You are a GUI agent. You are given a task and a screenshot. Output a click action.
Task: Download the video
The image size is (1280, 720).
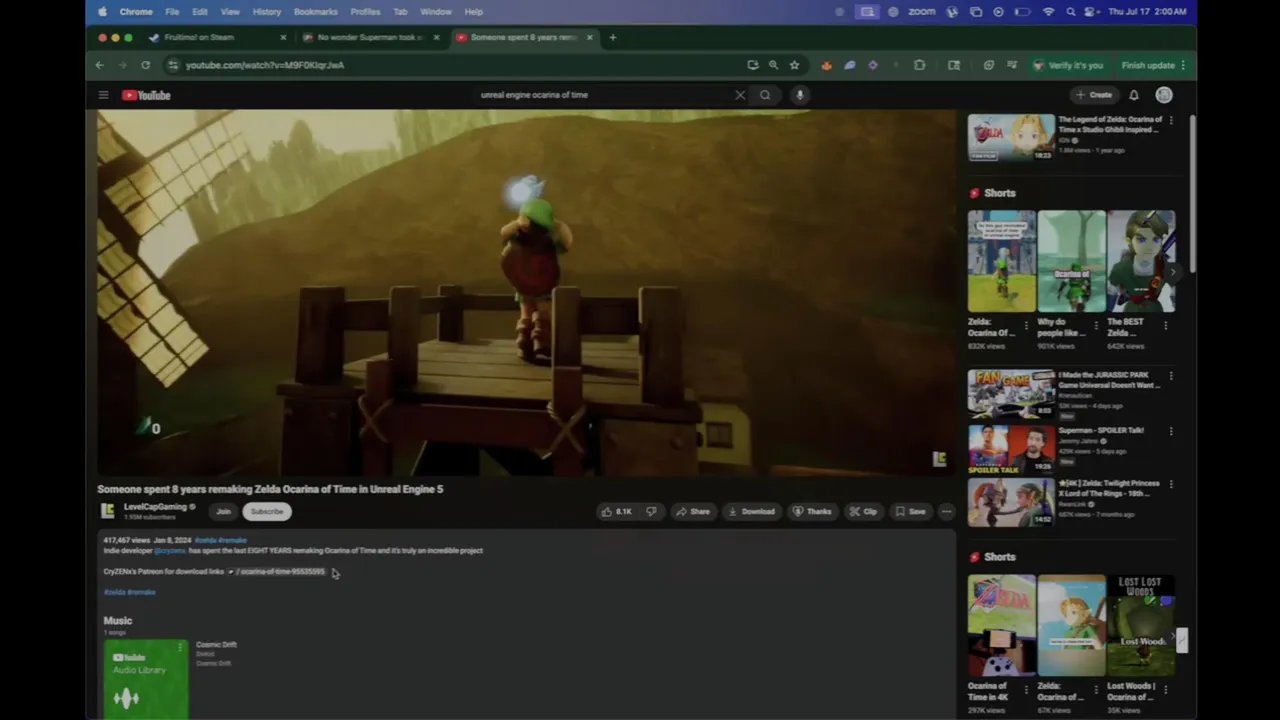click(751, 511)
